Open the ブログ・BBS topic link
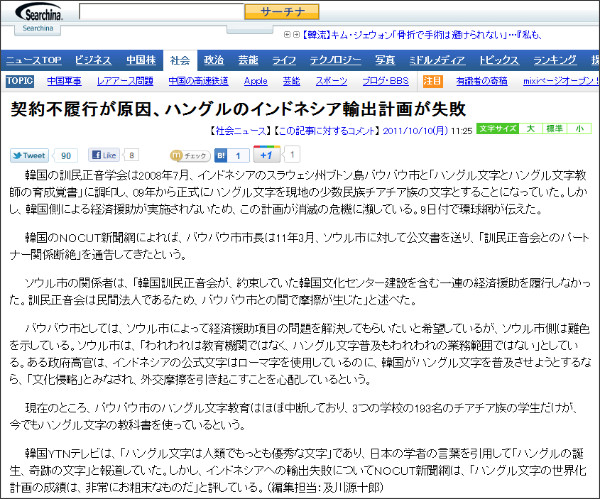The height and width of the screenshot is (499, 600). tap(386, 81)
